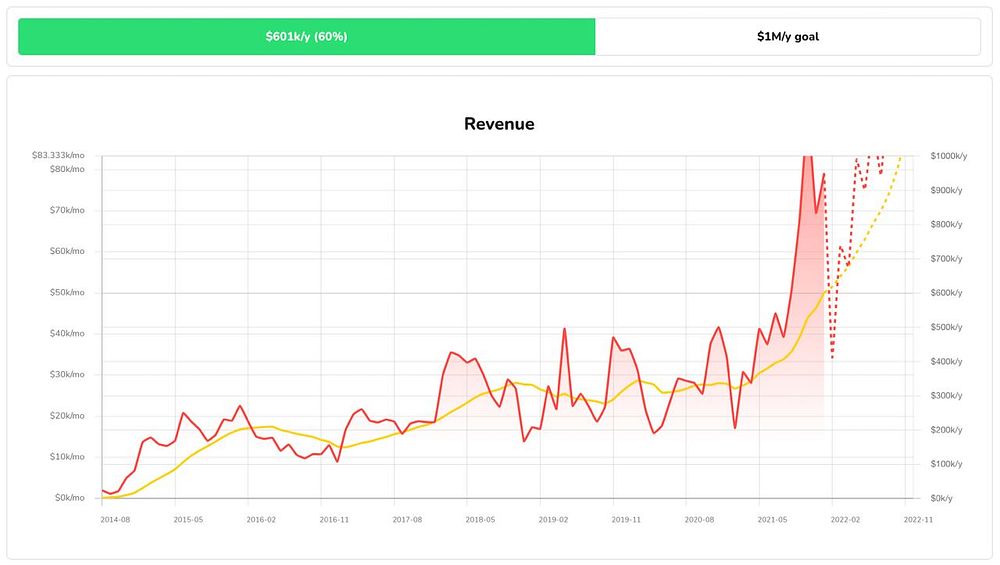This screenshot has height=565, width=1000.
Task: Click the 2022-02 date label
Action: pos(845,520)
